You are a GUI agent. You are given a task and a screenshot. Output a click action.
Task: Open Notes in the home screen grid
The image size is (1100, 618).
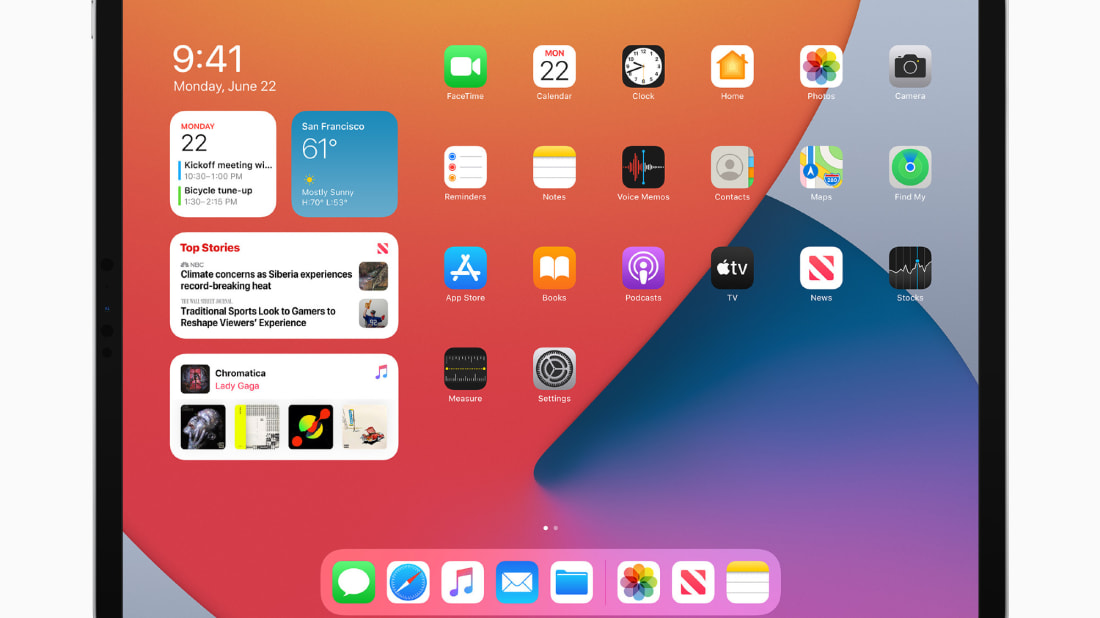[x=554, y=168]
